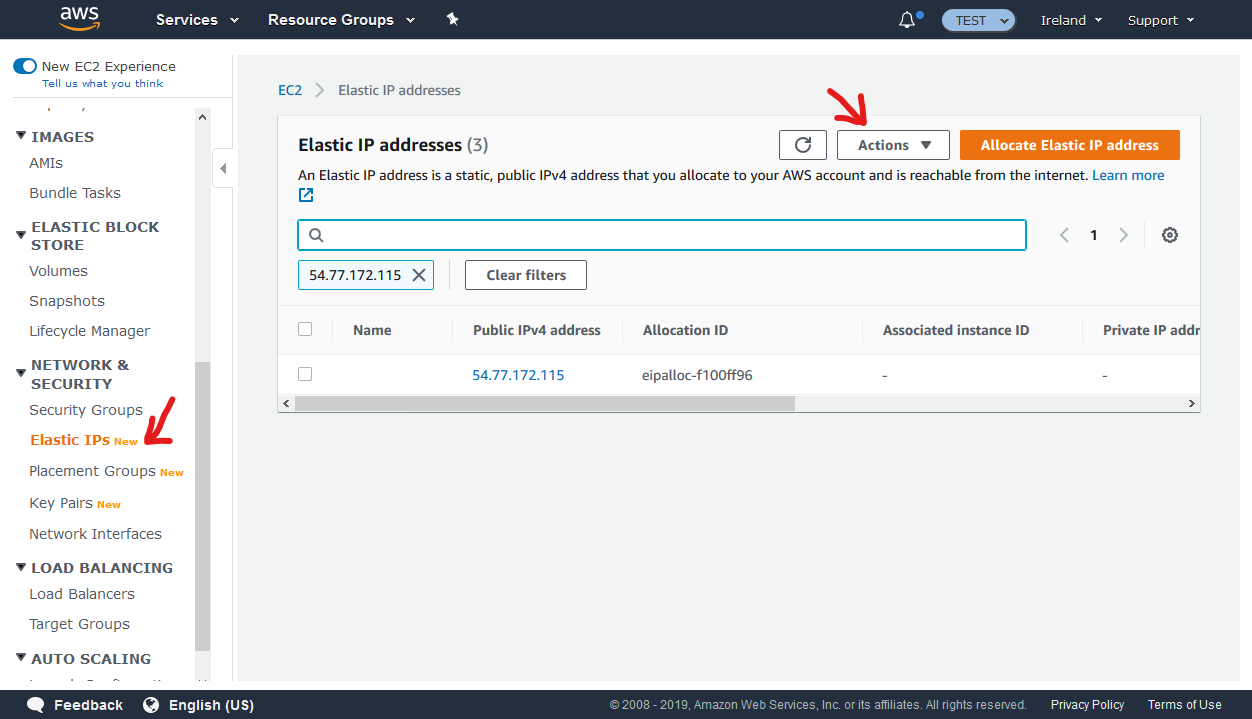Remove the 54.77.172.115 filter tag
The height and width of the screenshot is (719, 1252).
tap(419, 275)
